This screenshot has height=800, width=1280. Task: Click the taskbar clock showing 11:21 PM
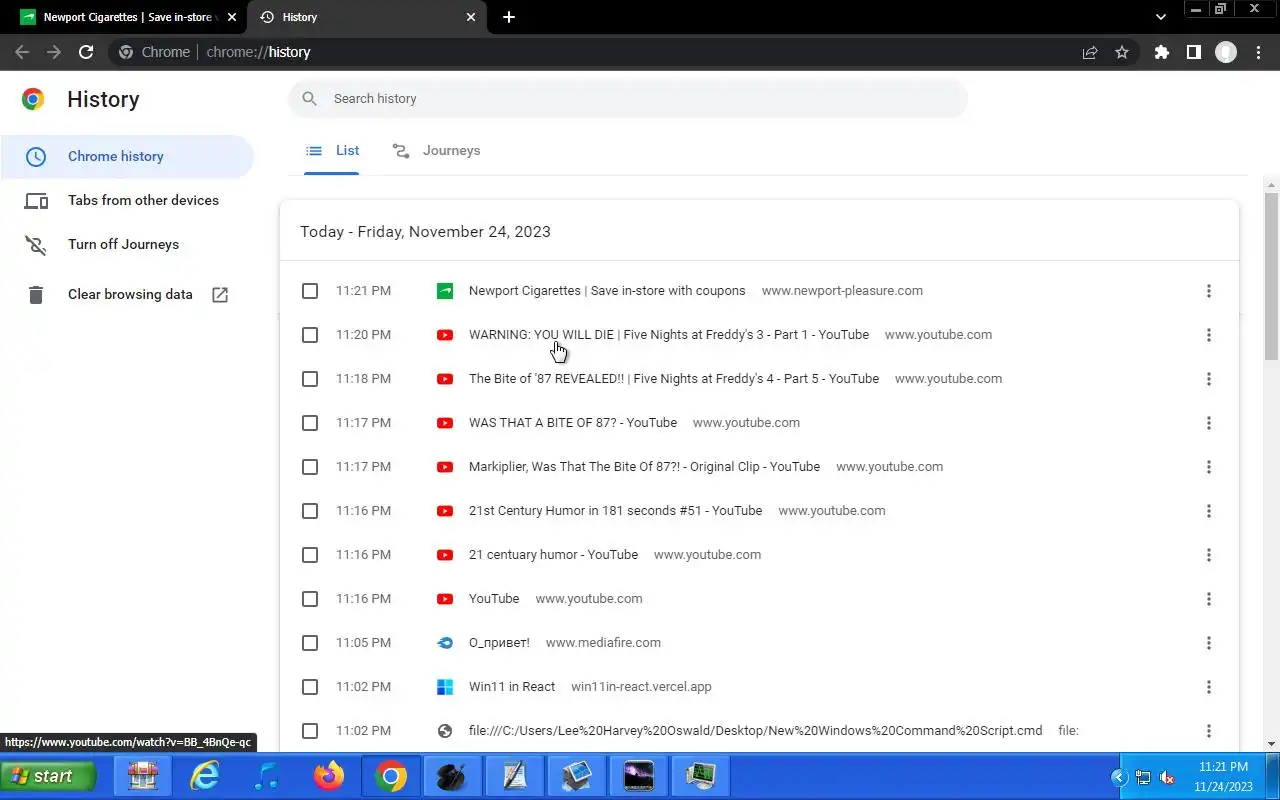pos(1223,777)
